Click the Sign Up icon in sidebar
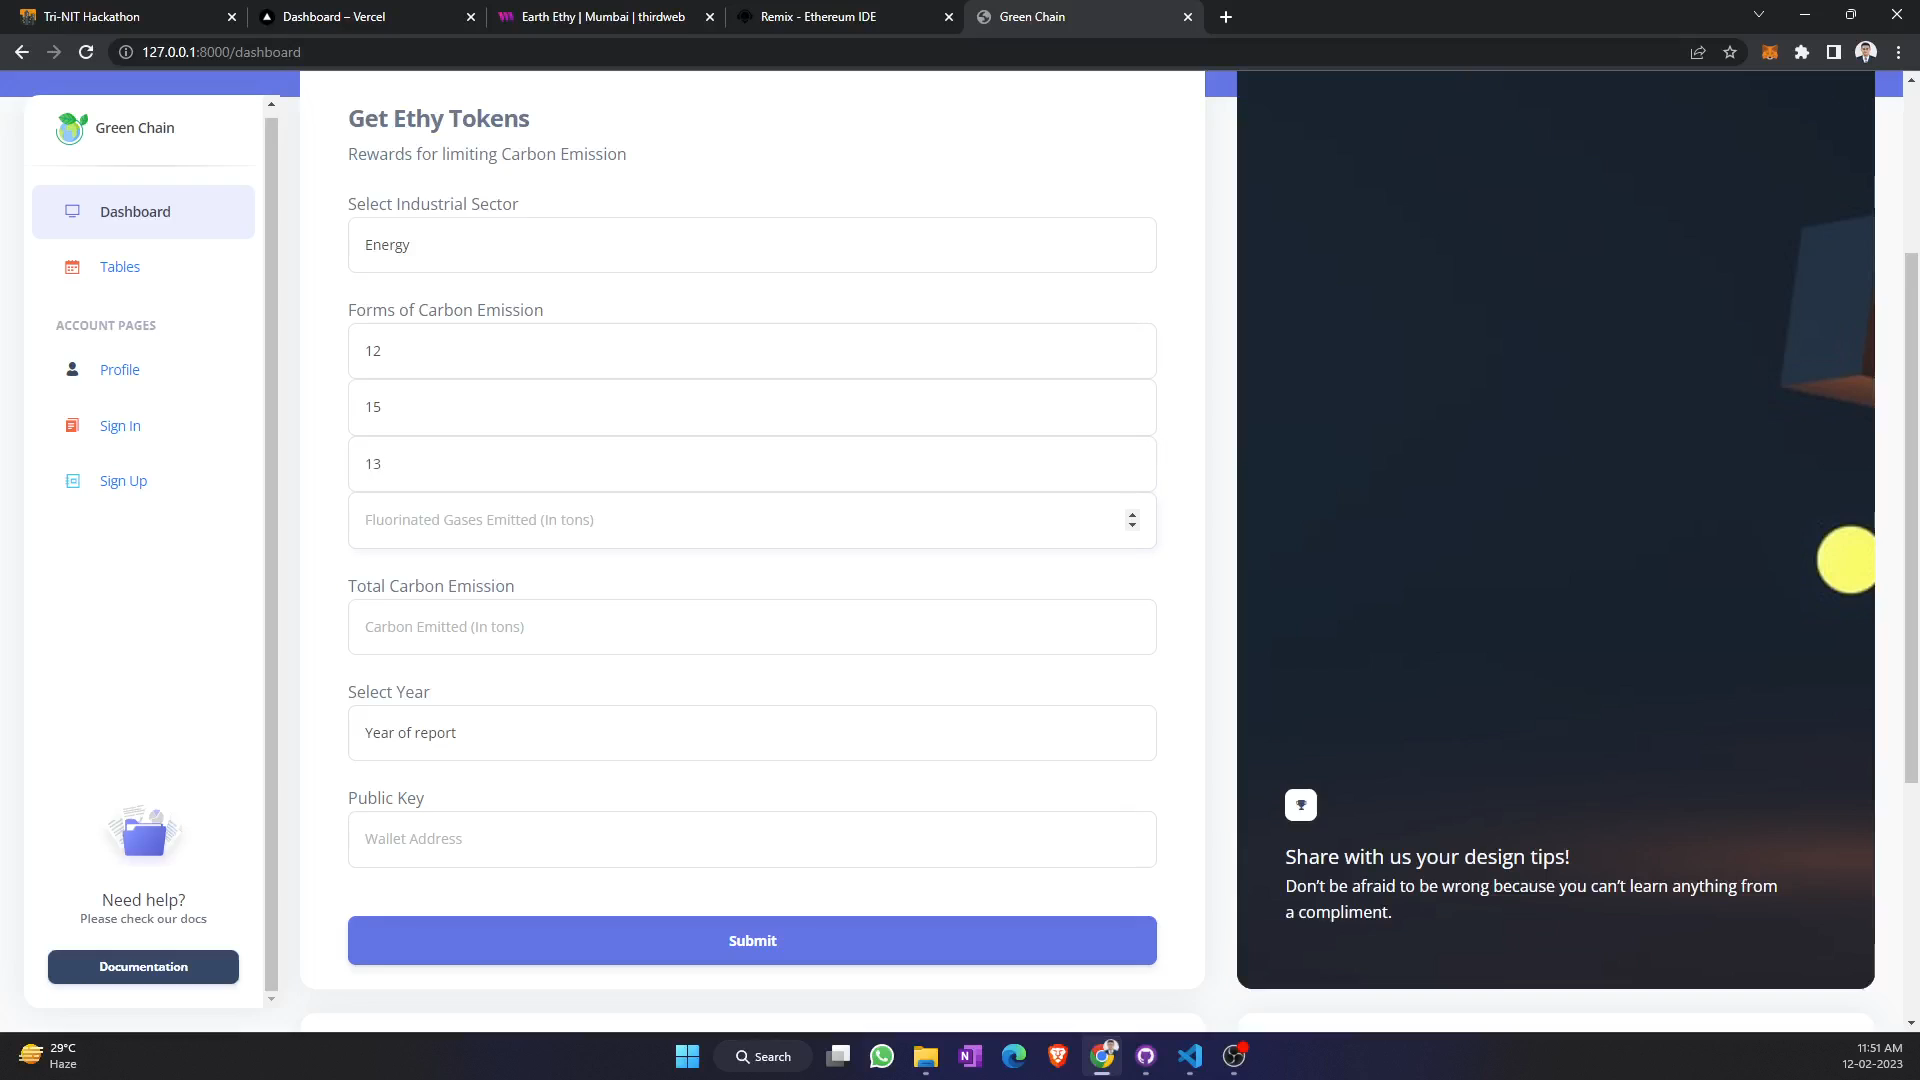The height and width of the screenshot is (1080, 1920). (72, 481)
